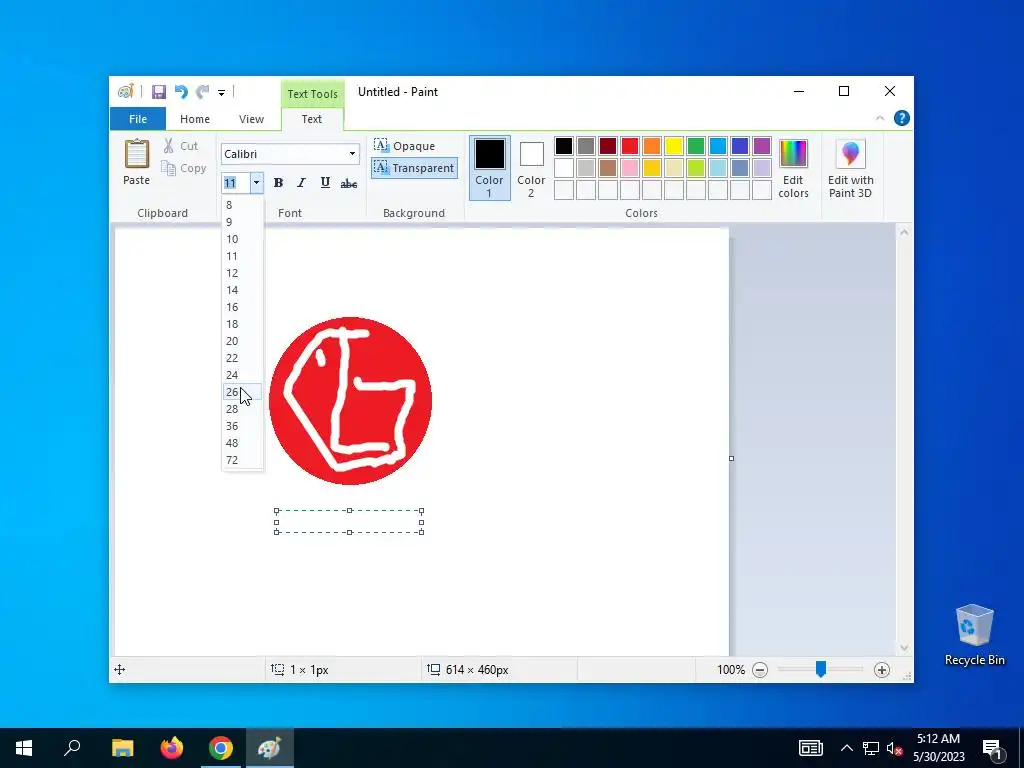Screen dimensions: 1024x768
Task: Launch Firefox from taskbar
Action: point(172,748)
